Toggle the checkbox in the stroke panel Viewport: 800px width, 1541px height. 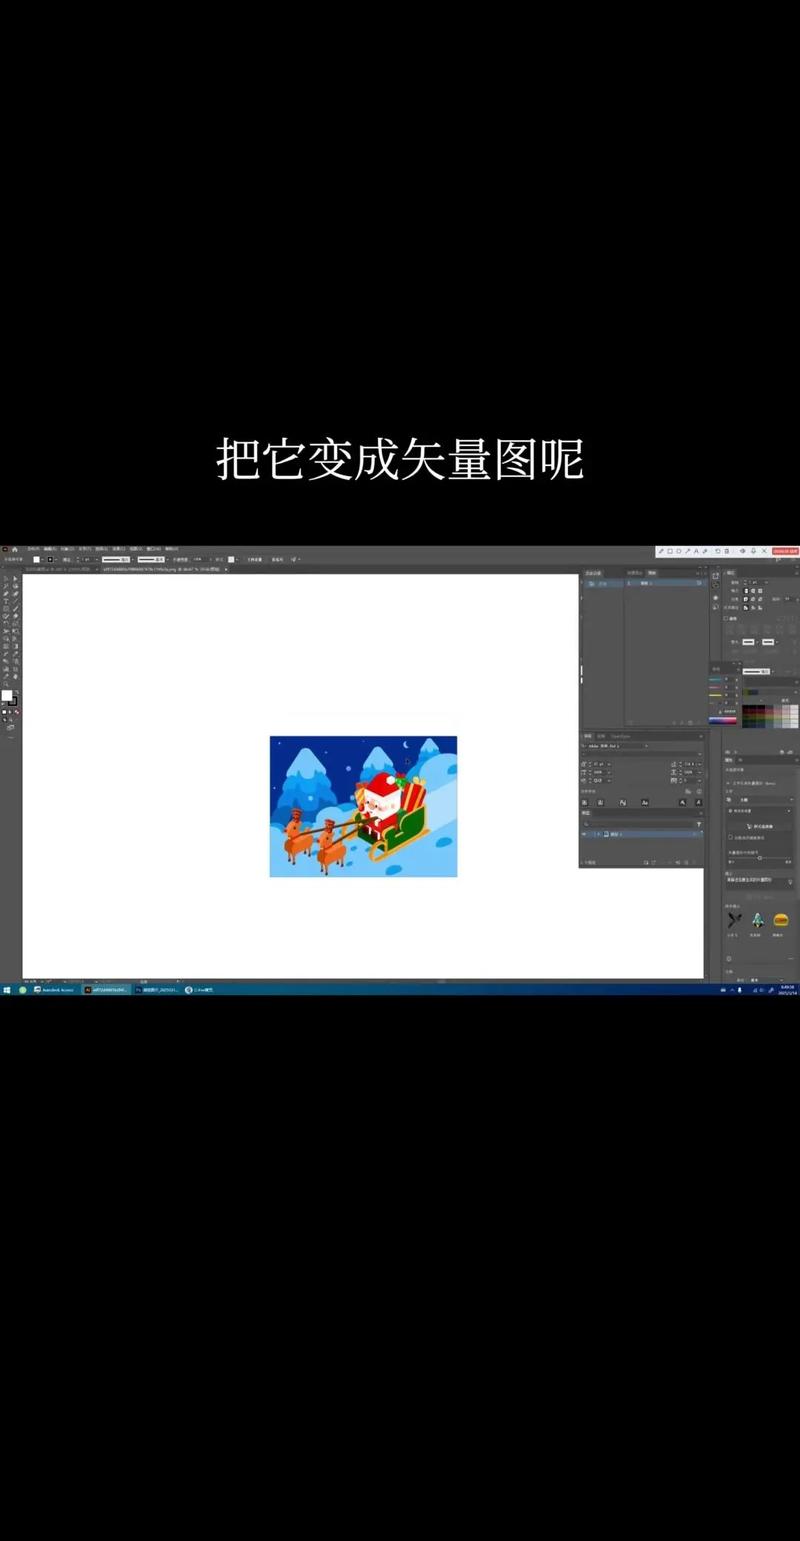click(x=726, y=618)
